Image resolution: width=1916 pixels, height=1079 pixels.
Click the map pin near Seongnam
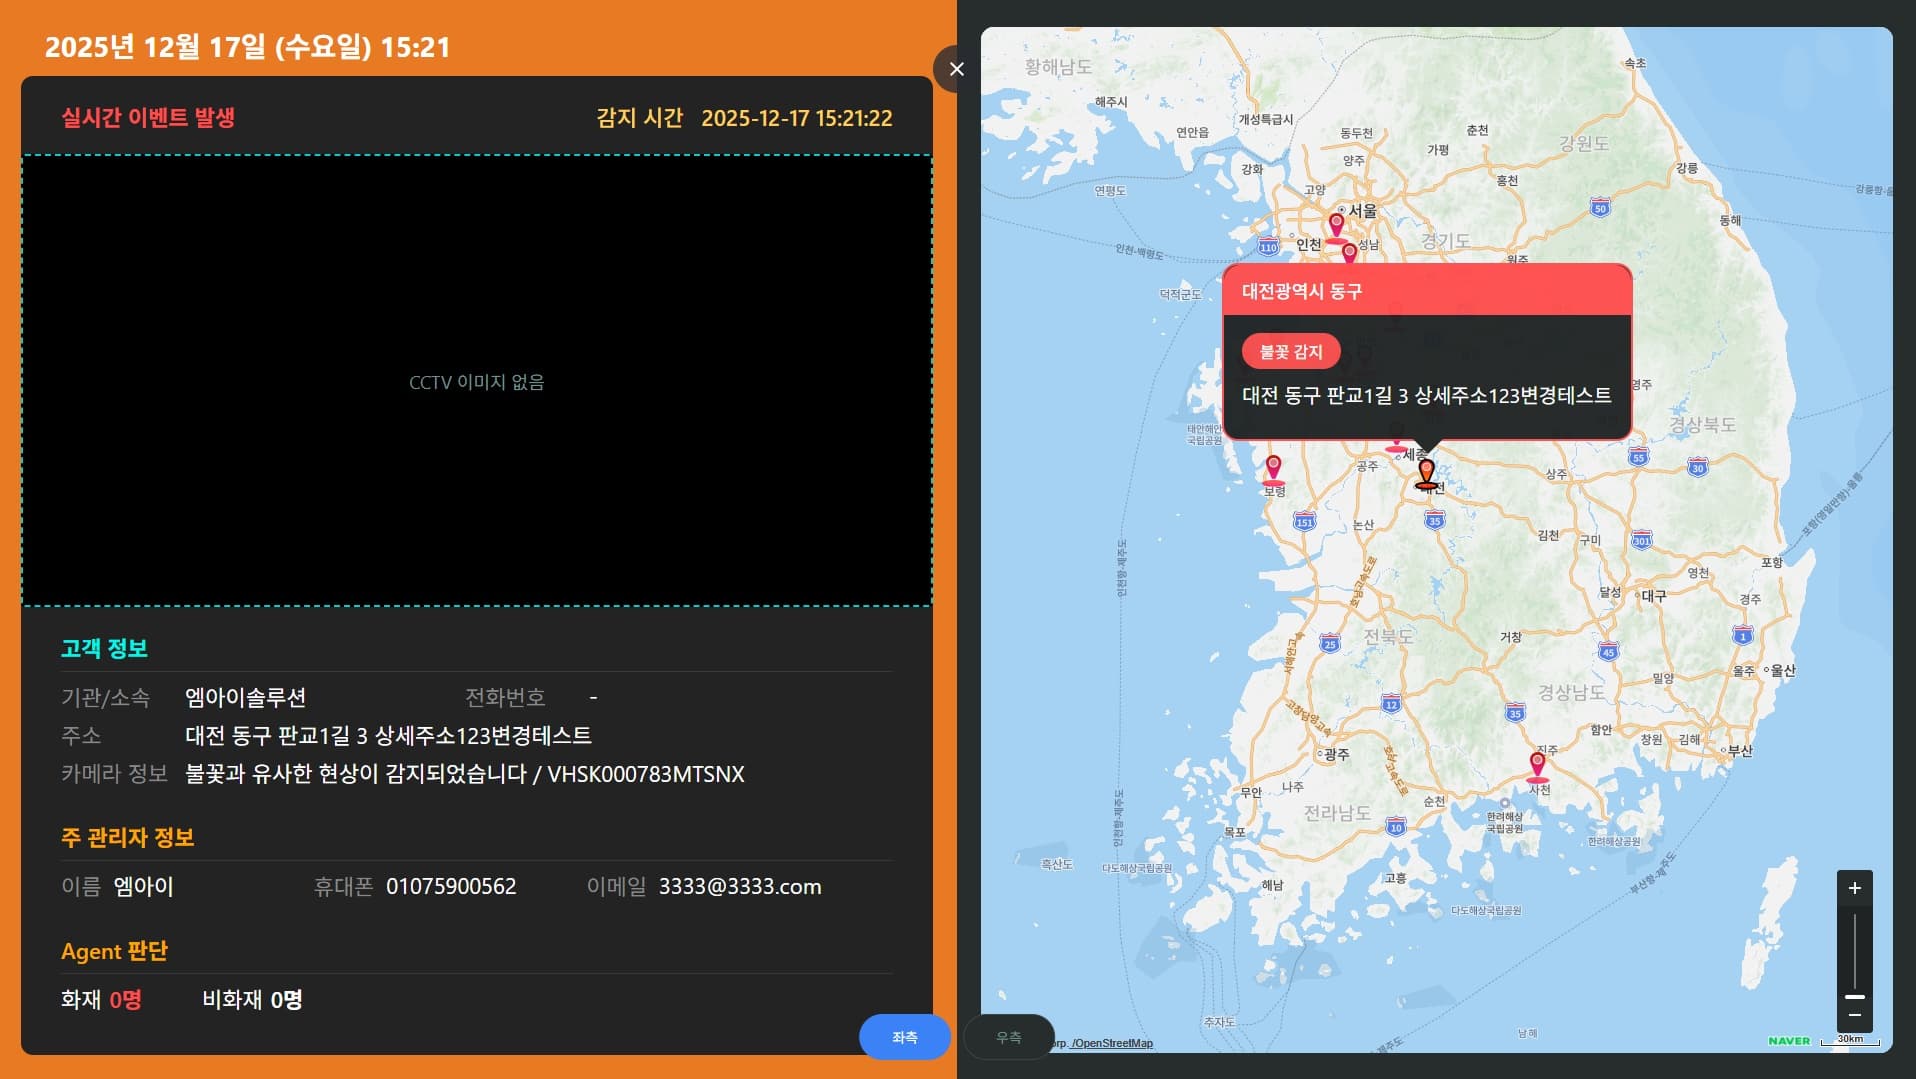point(1349,252)
